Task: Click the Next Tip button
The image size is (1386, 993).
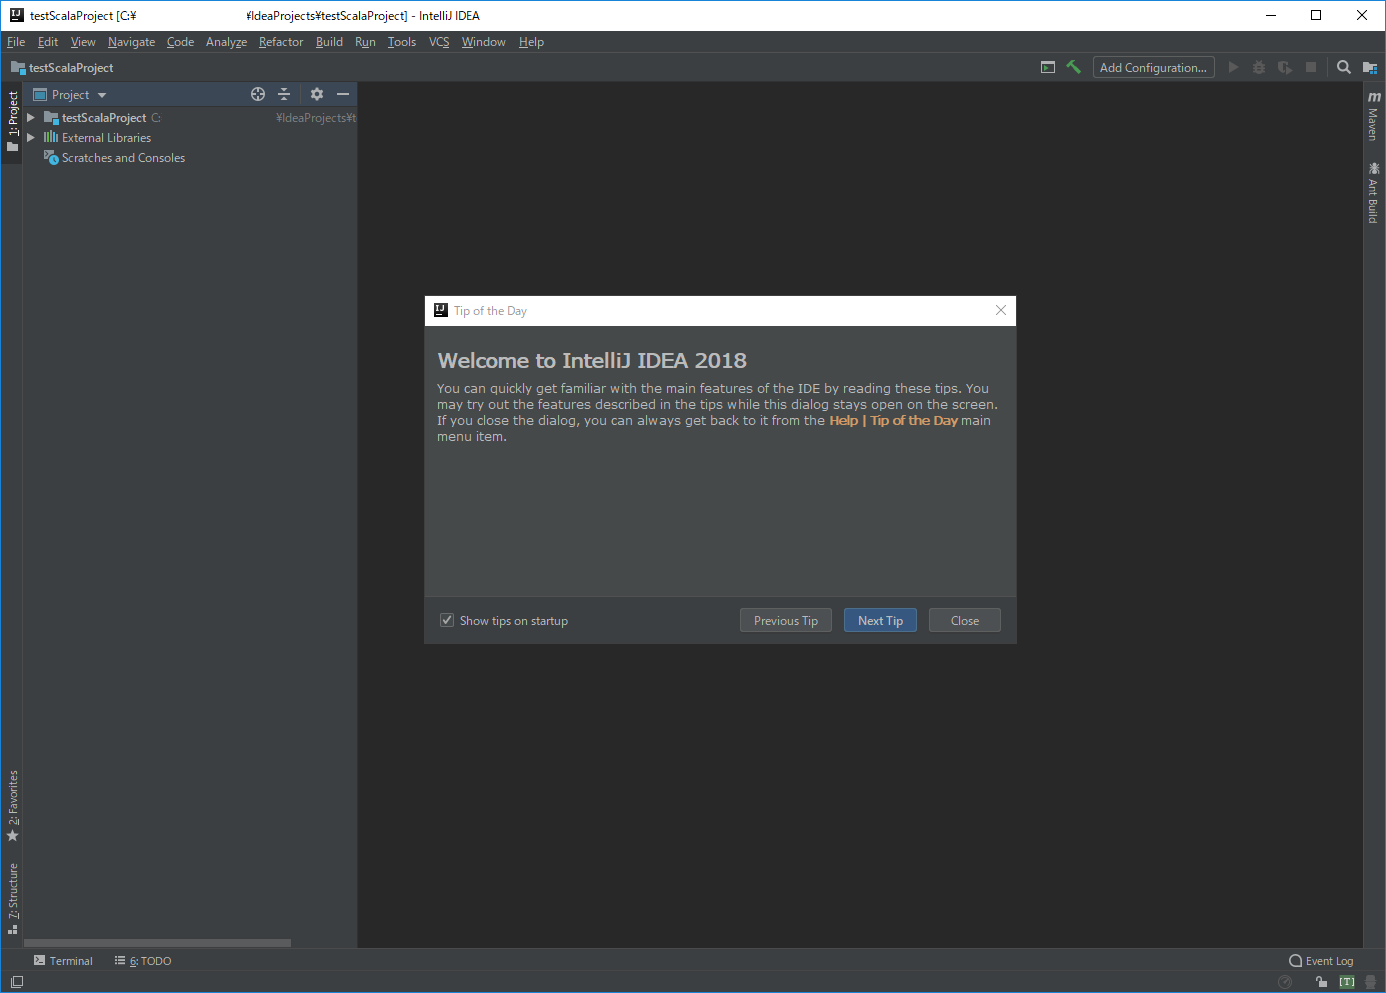Action: (880, 620)
